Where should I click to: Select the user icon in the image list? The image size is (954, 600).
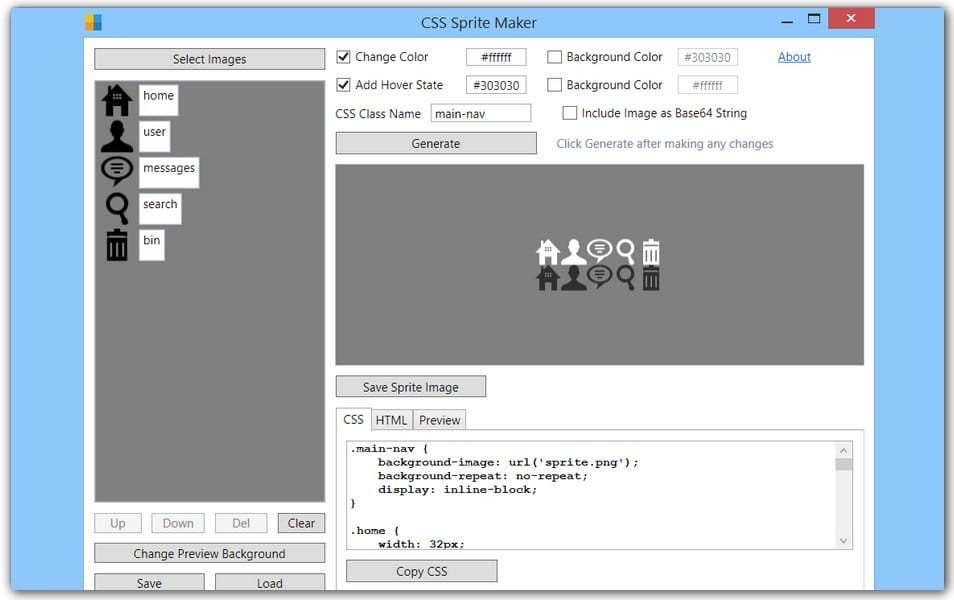pyautogui.click(x=116, y=132)
